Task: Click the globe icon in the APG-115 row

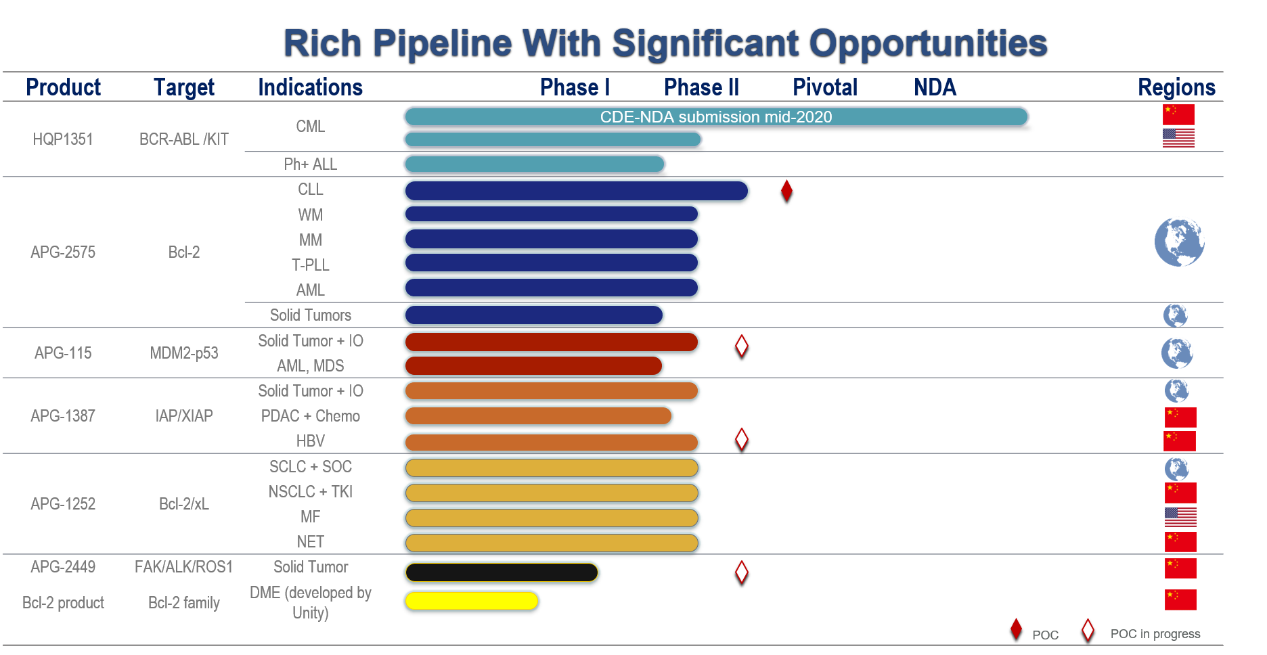Action: point(1176,353)
